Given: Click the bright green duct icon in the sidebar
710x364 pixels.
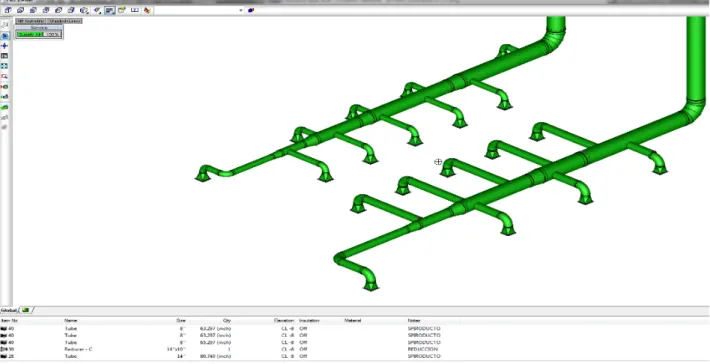Looking at the screenshot, I should tap(5, 107).
